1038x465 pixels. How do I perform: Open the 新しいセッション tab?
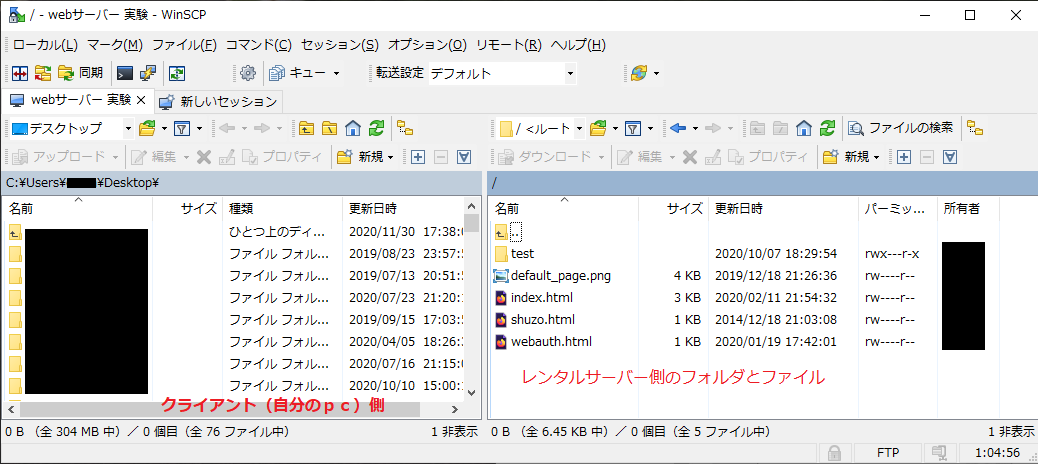(x=219, y=101)
